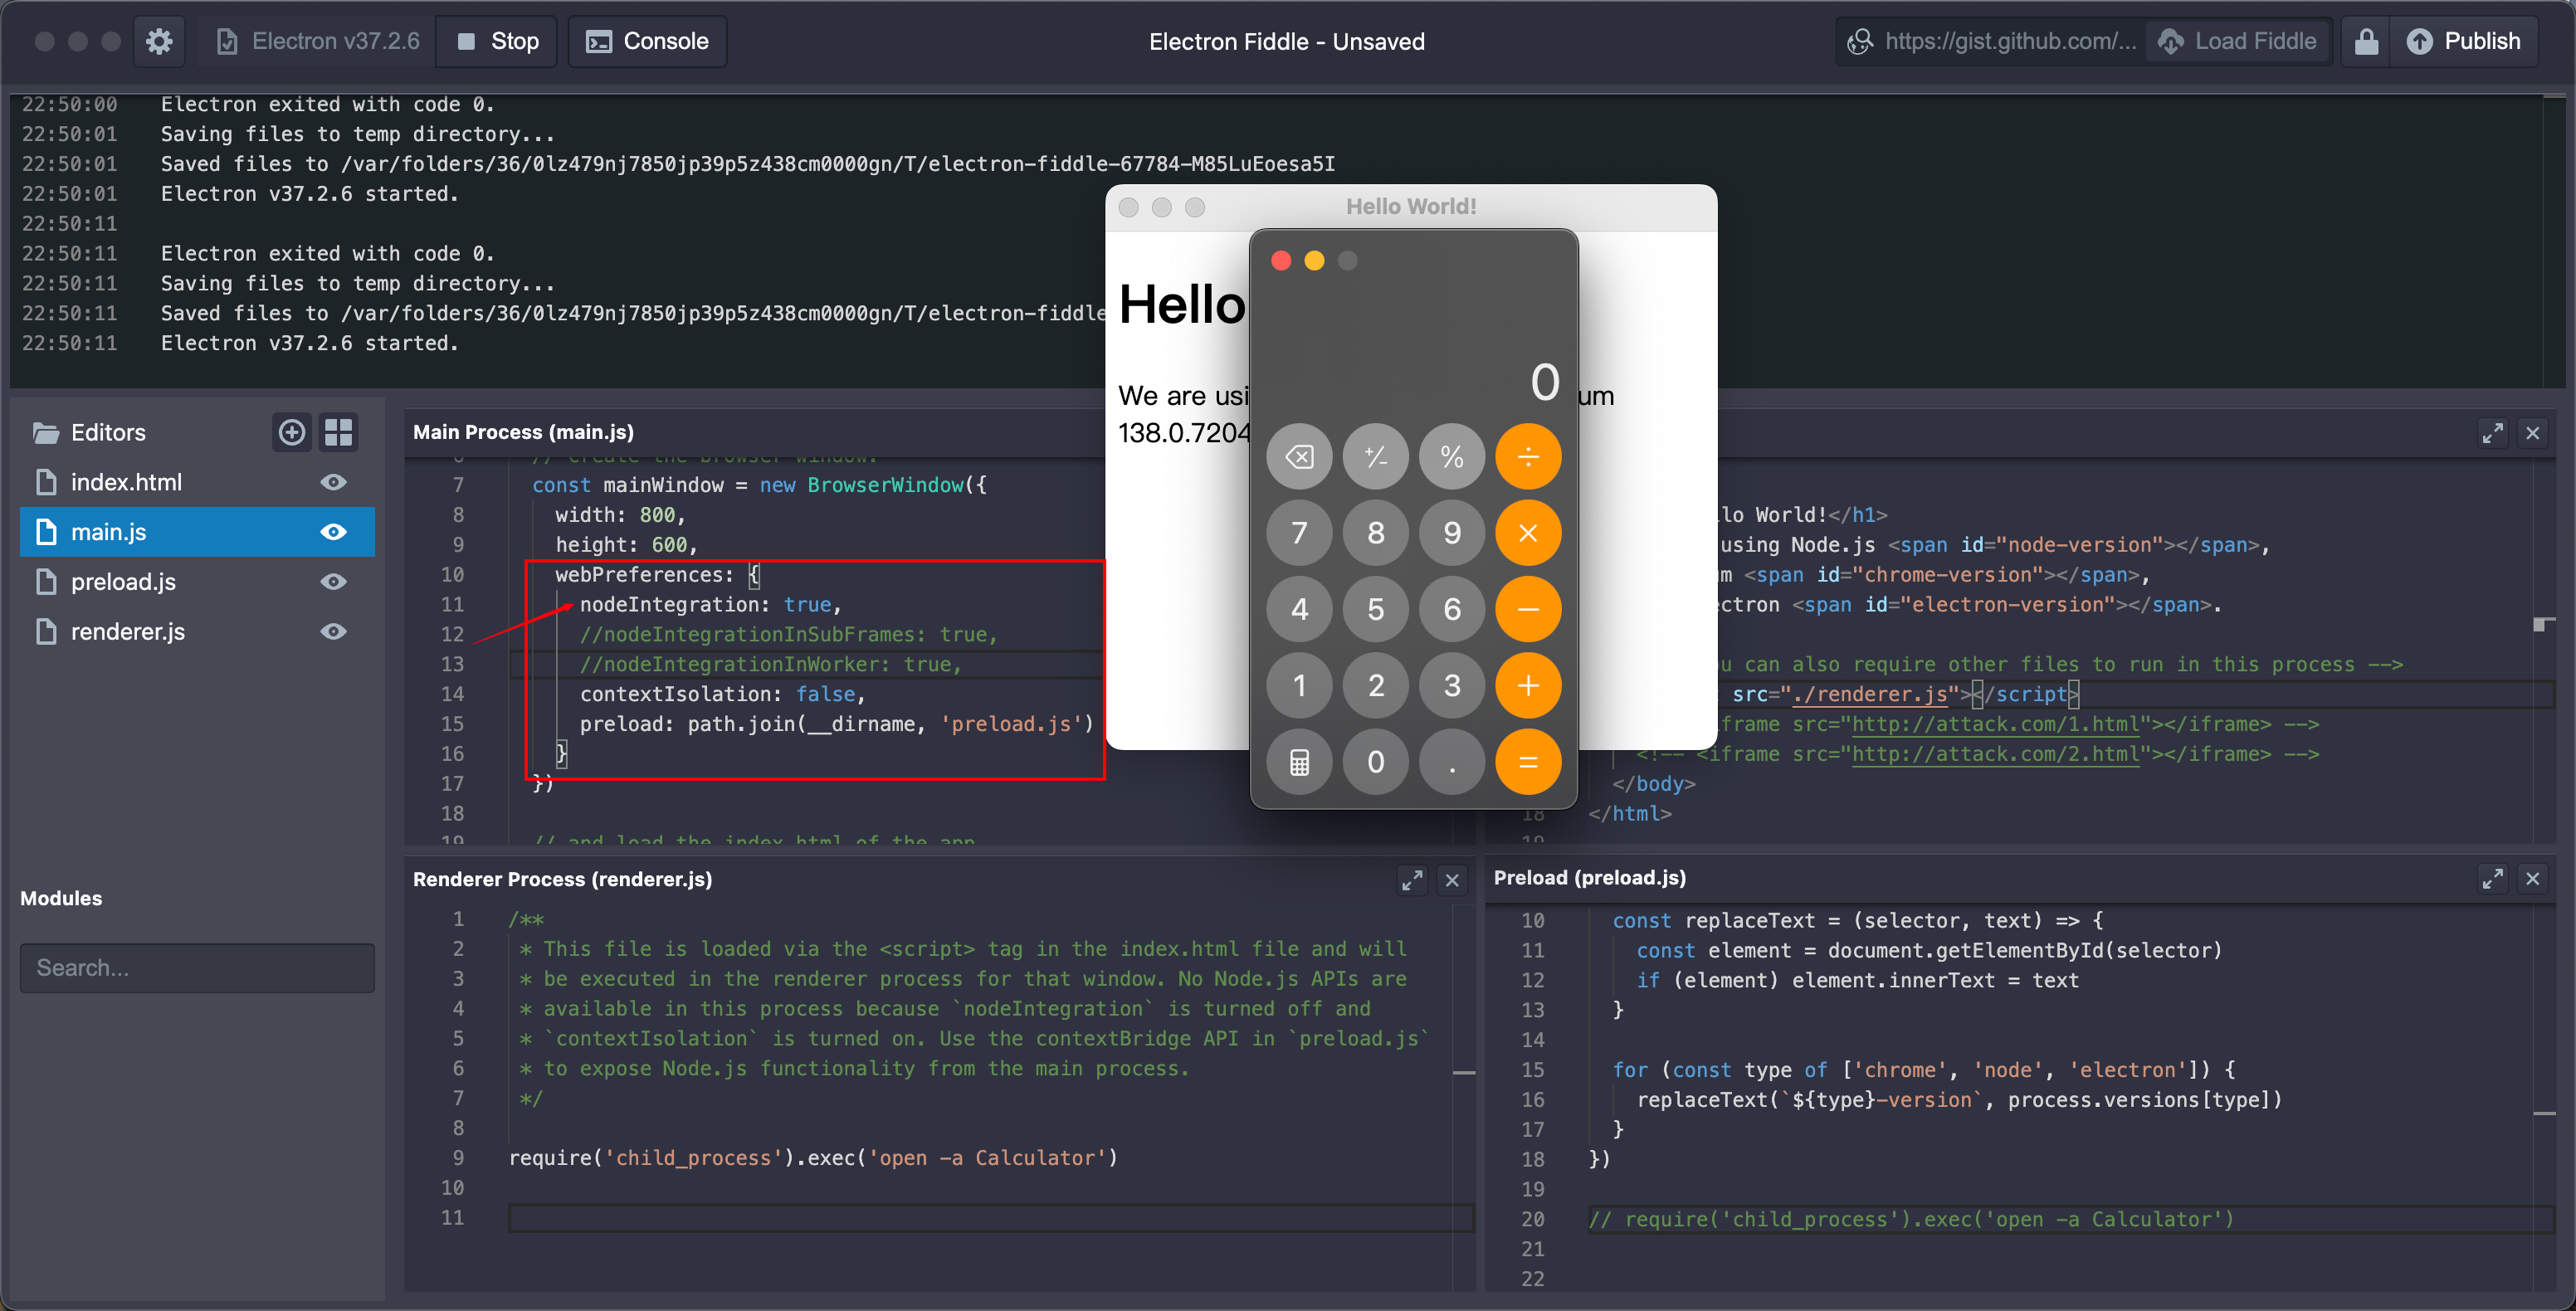
Task: Click the Preload (preload.js) pane title
Action: point(1589,877)
